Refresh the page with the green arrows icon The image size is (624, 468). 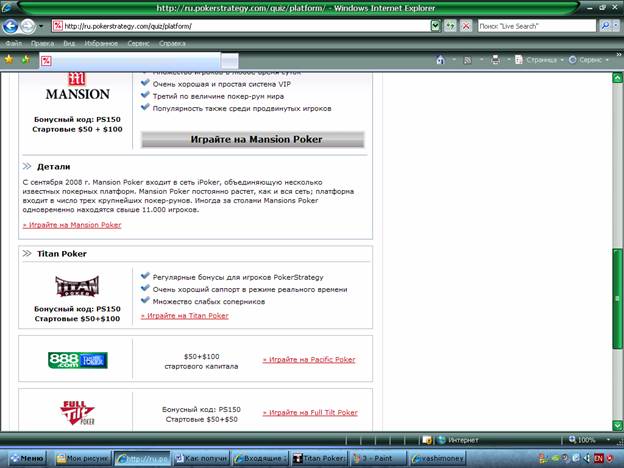pyautogui.click(x=450, y=26)
